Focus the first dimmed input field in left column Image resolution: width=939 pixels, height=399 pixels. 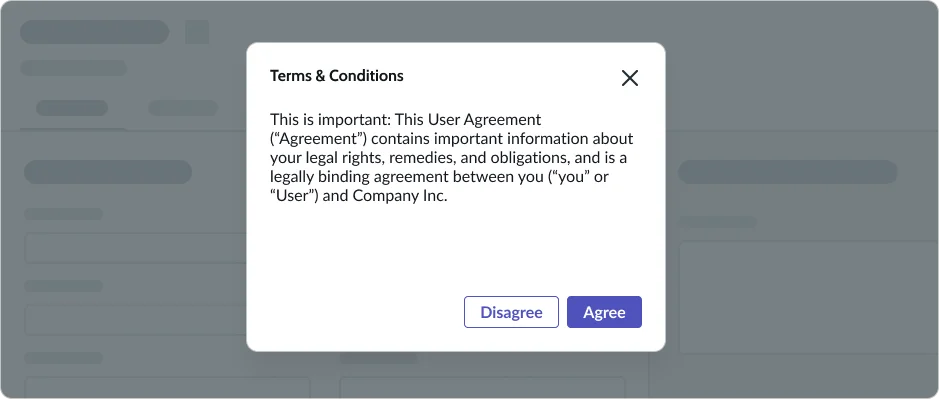tap(135, 248)
